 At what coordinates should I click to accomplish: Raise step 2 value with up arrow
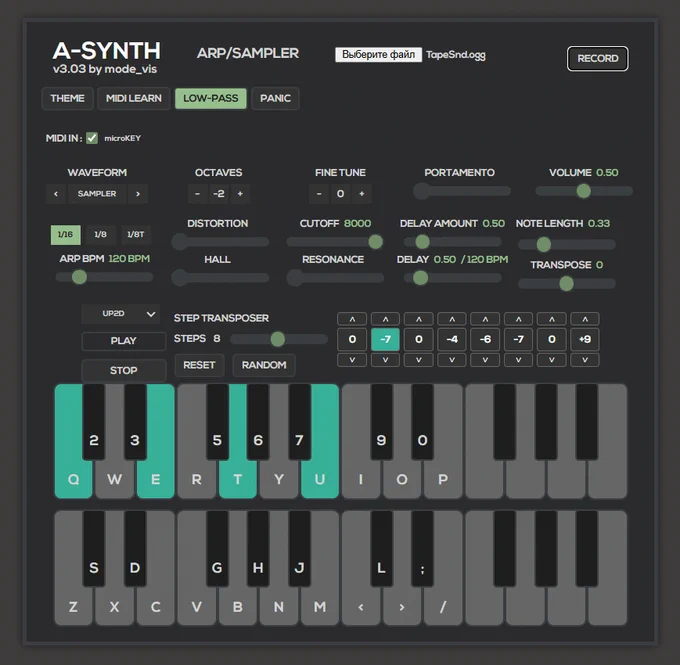click(x=386, y=319)
